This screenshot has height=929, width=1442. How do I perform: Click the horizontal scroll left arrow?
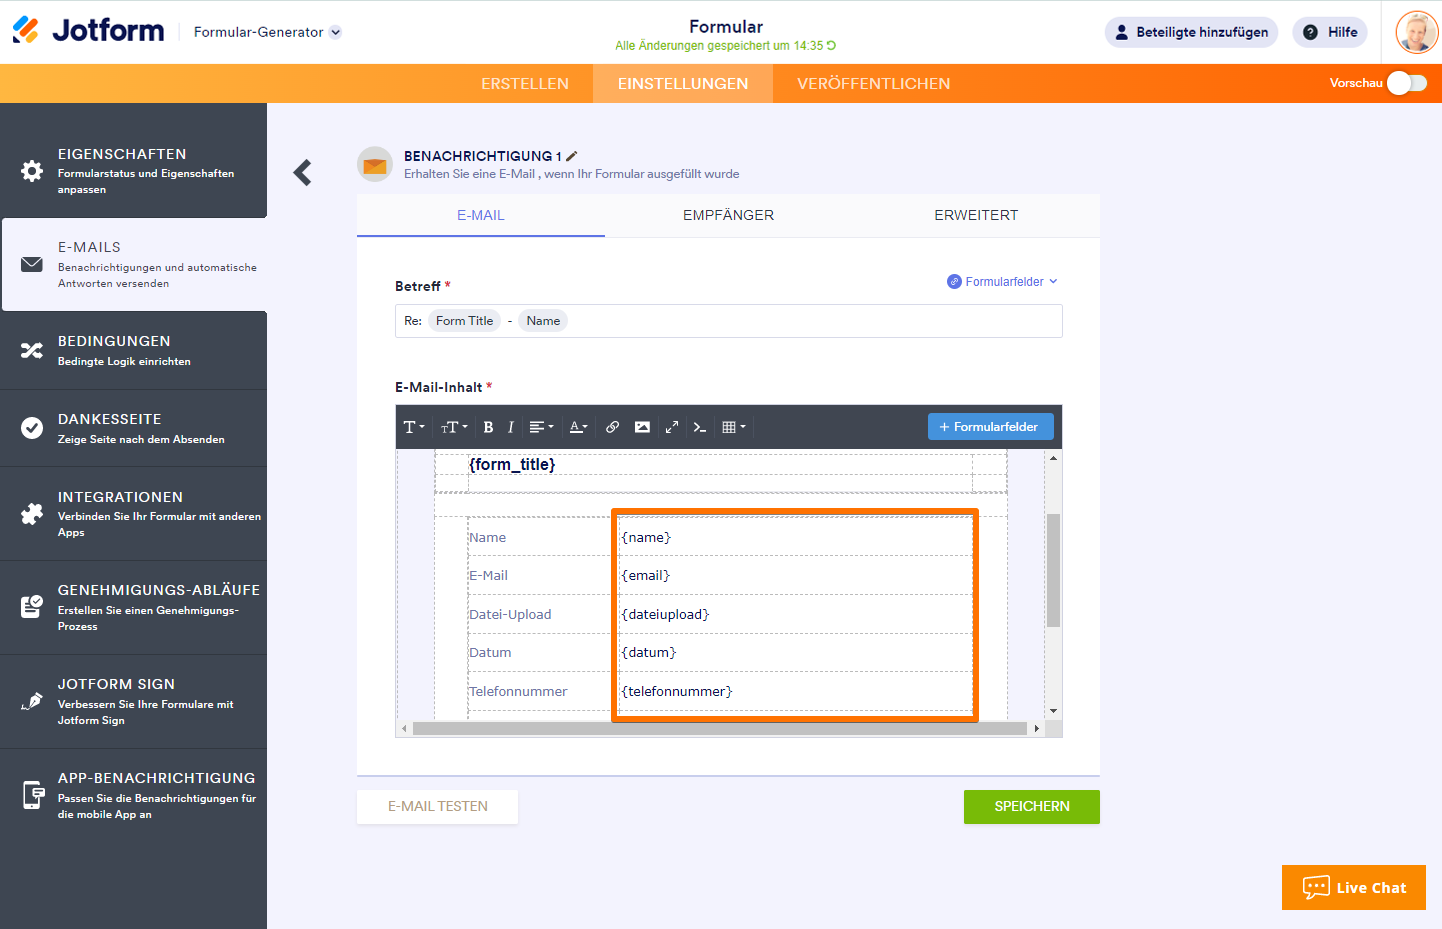(404, 729)
